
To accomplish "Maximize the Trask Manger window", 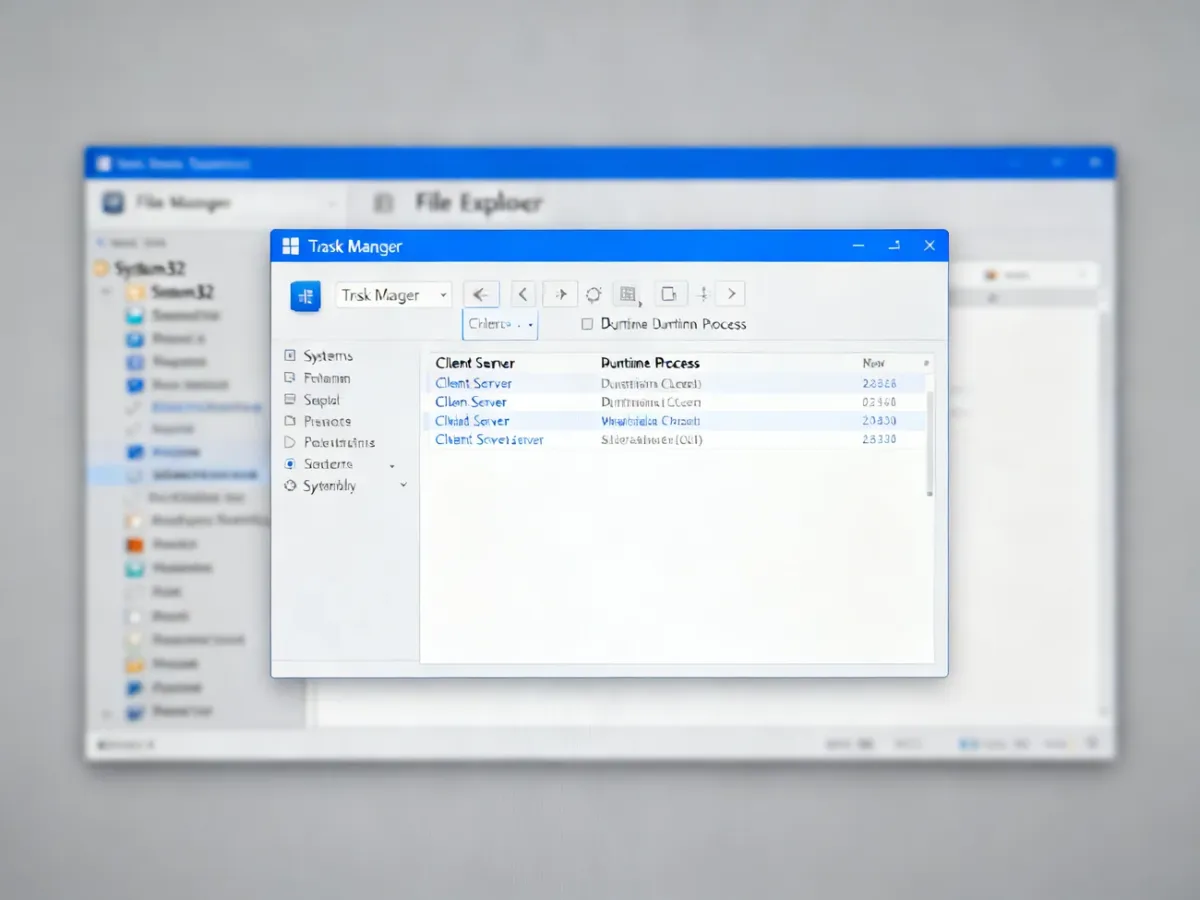I will tap(894, 246).
